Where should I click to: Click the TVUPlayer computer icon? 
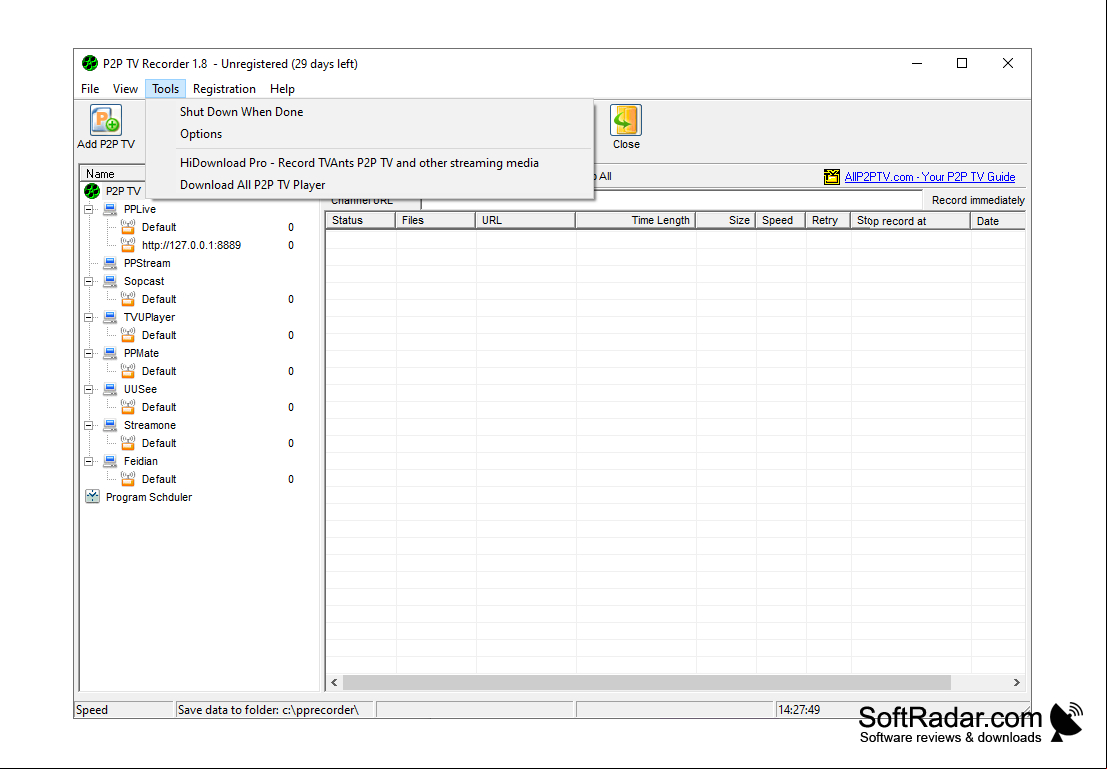click(x=110, y=317)
